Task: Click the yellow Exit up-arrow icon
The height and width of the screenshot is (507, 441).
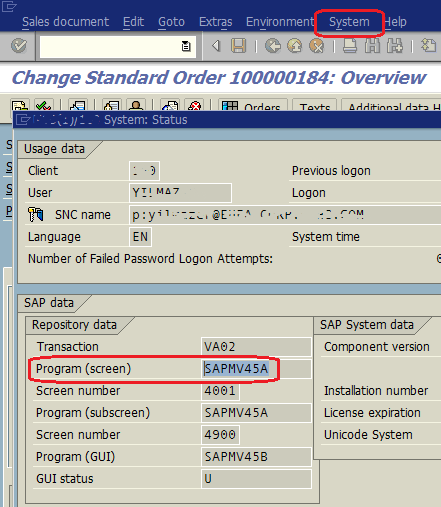Action: [x=295, y=46]
